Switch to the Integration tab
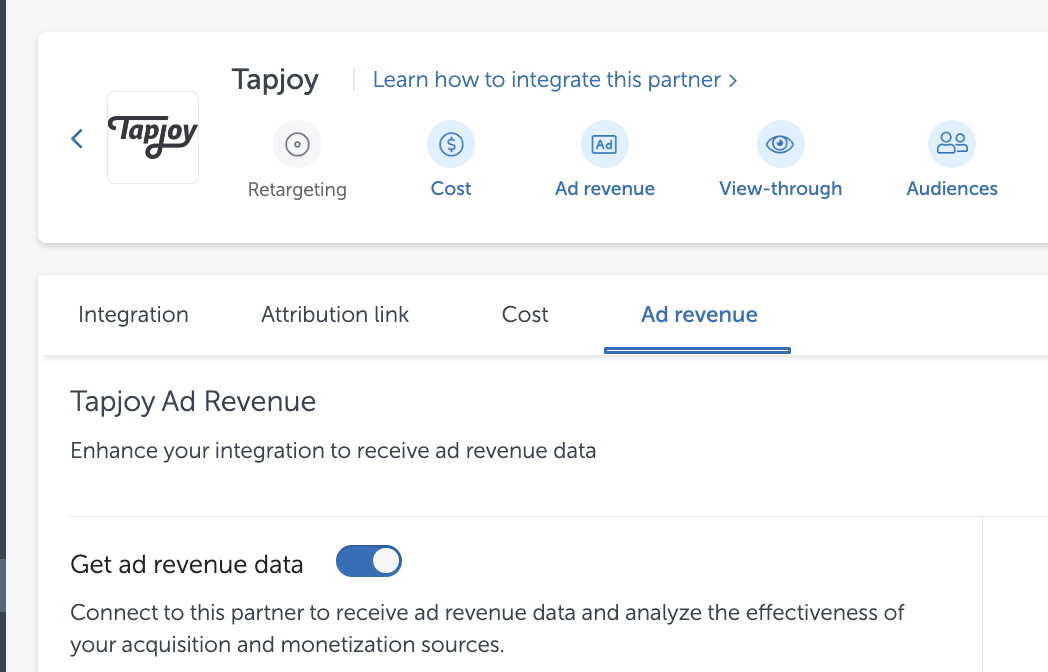Screen dimensions: 1048x672 pyautogui.click(x=134, y=314)
